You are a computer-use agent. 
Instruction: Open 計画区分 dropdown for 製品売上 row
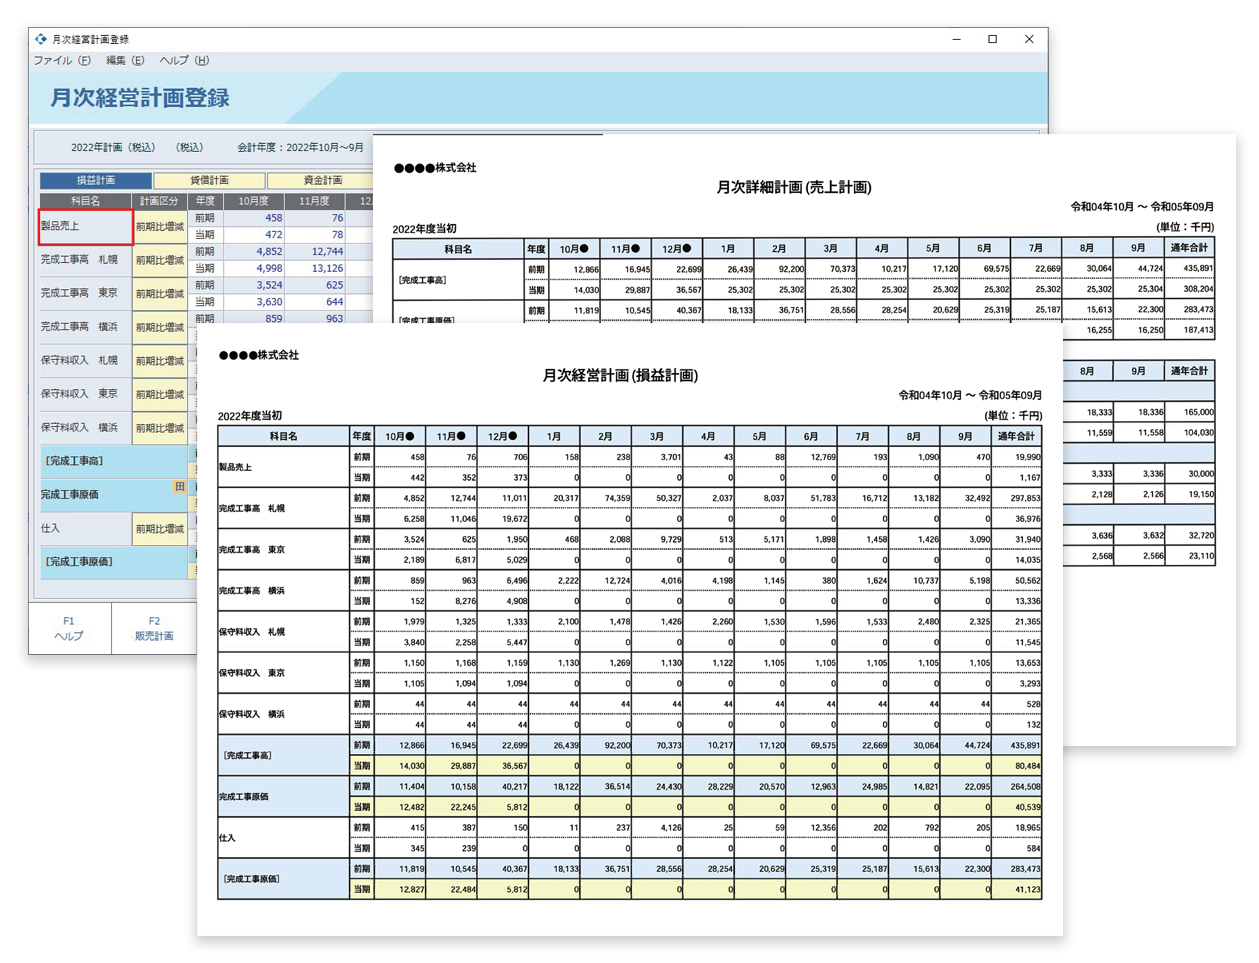[x=160, y=227]
